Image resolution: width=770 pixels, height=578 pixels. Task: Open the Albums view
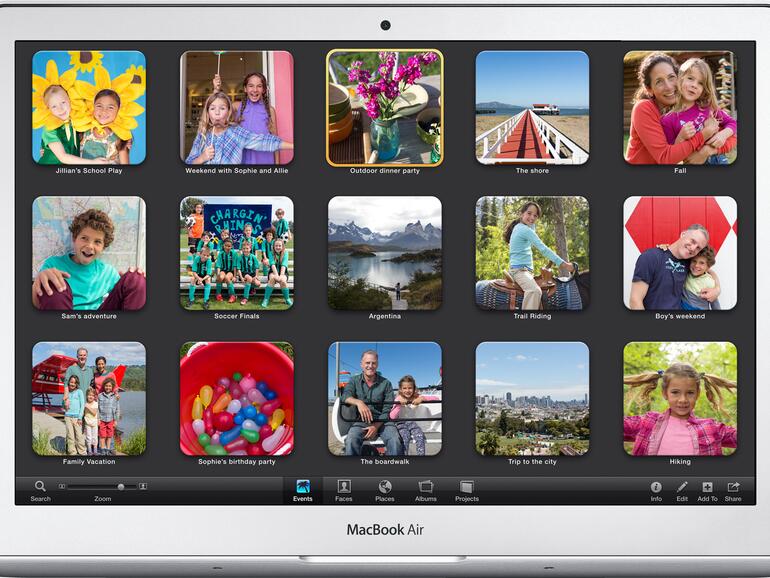pos(426,491)
